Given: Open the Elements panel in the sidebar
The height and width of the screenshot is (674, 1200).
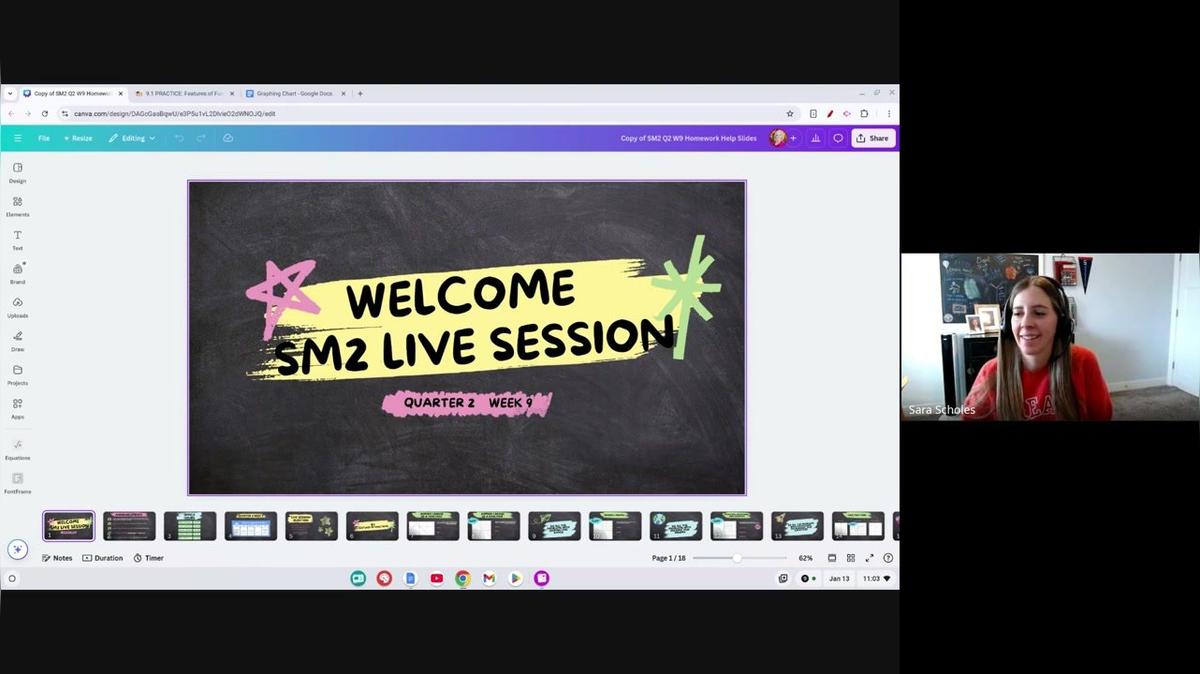Looking at the screenshot, I should pos(17,204).
